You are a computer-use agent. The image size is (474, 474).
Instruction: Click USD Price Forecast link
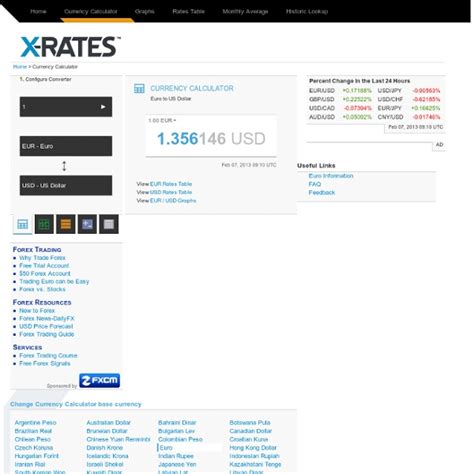[x=46, y=326]
